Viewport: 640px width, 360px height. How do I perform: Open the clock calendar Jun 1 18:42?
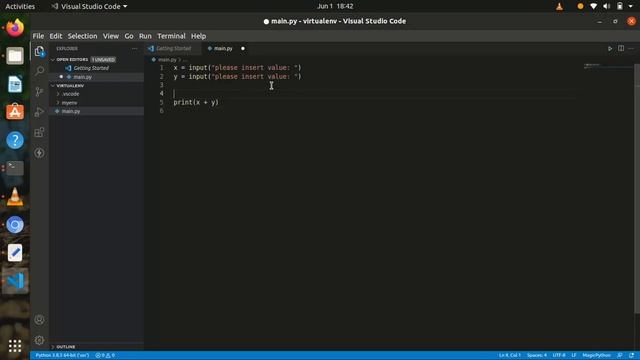click(x=335, y=6)
